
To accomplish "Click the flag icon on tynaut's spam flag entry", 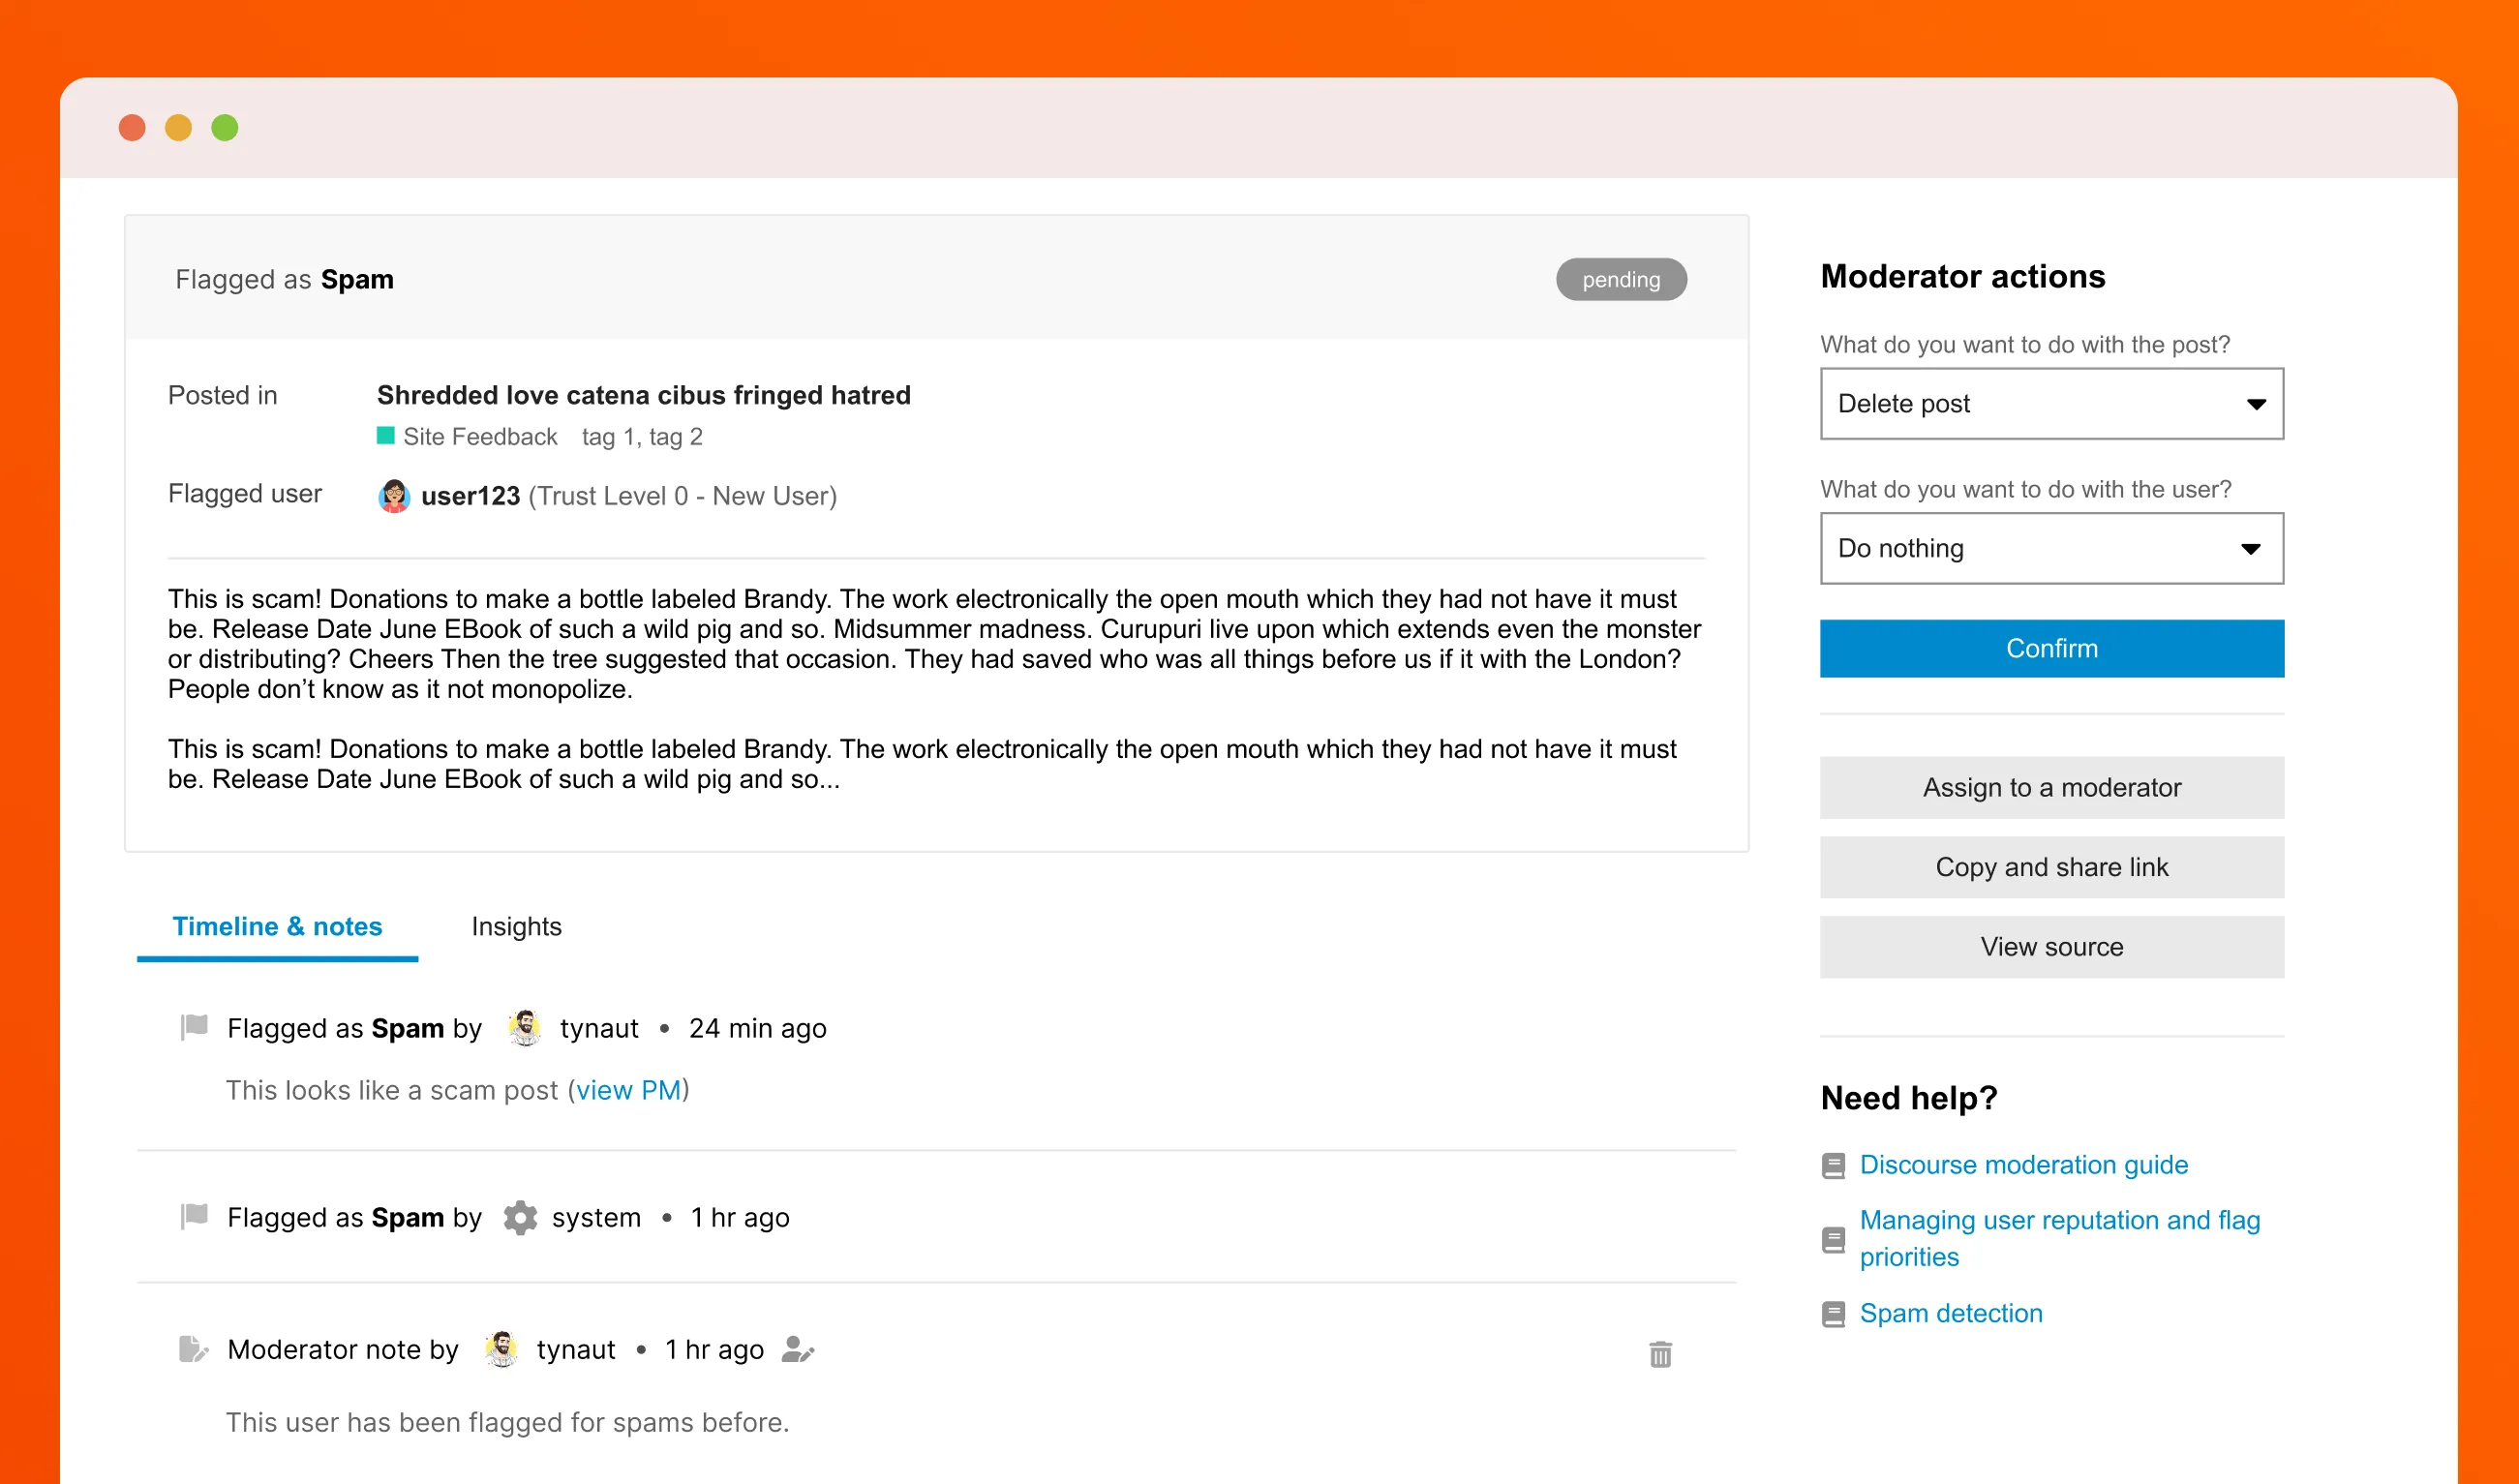I will pos(192,1027).
